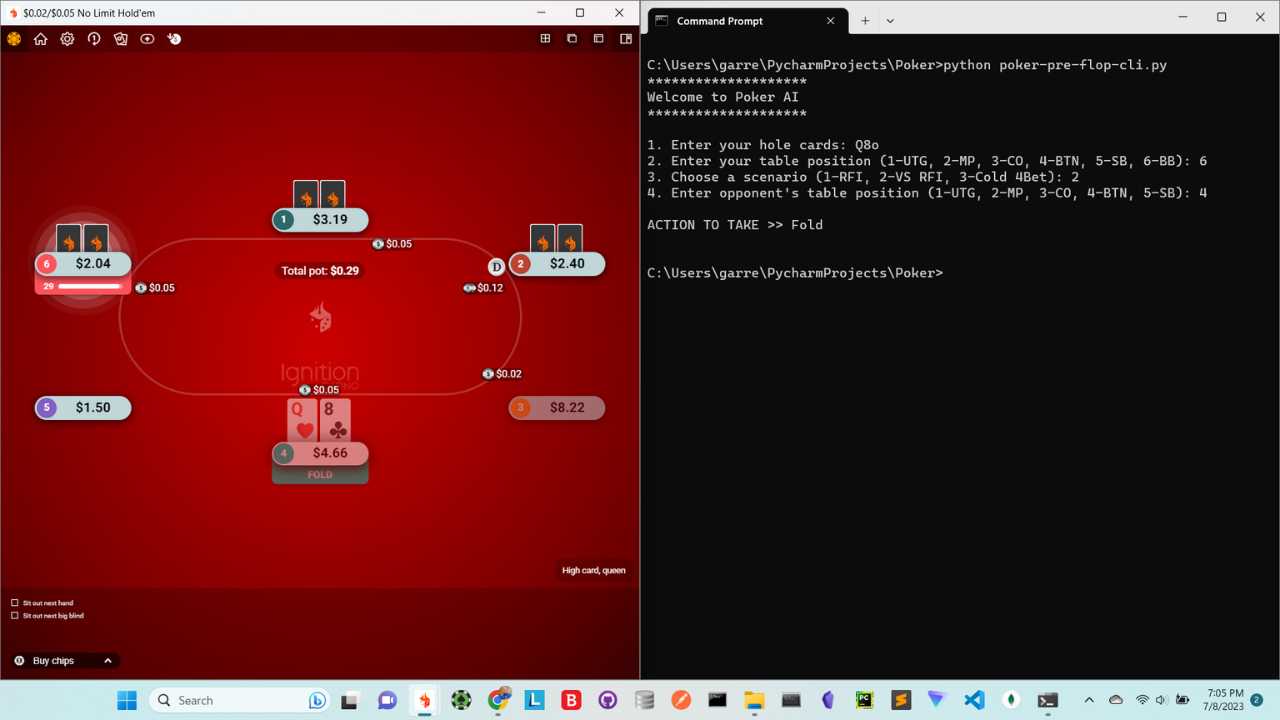Click the side panel layout icon
Image resolution: width=1280 pixels, height=720 pixels.
tap(626, 39)
